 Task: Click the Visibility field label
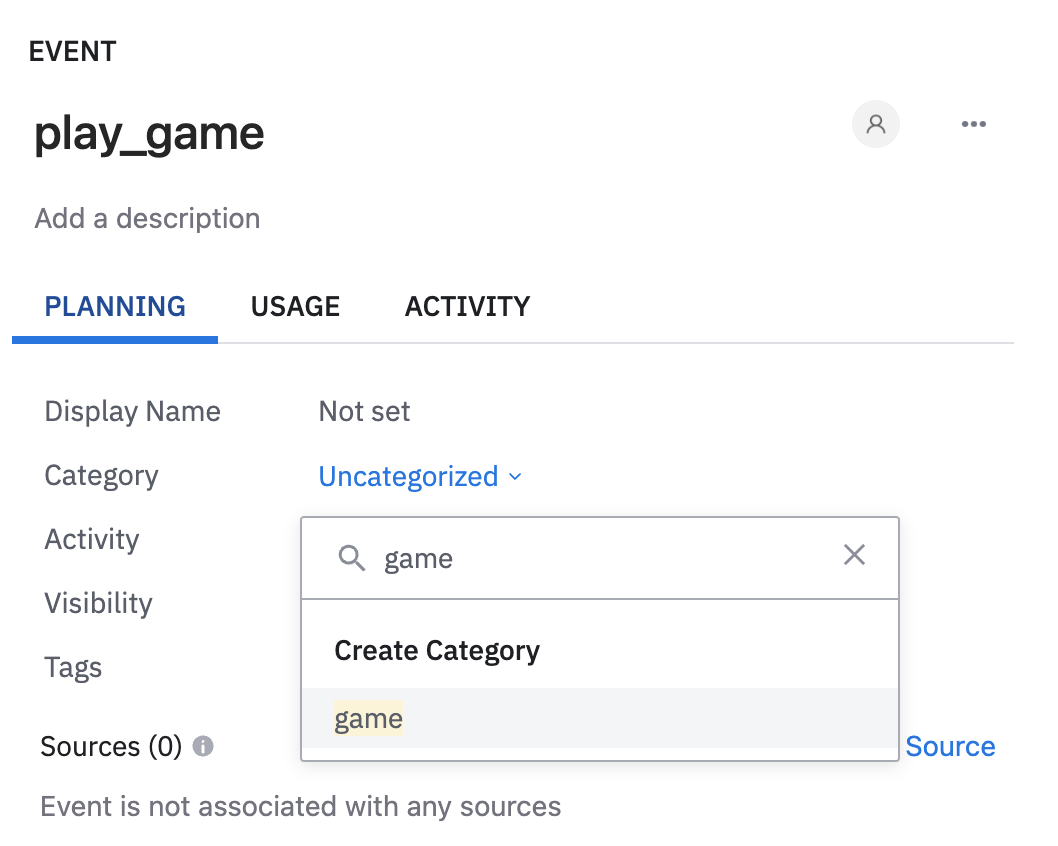pos(98,603)
